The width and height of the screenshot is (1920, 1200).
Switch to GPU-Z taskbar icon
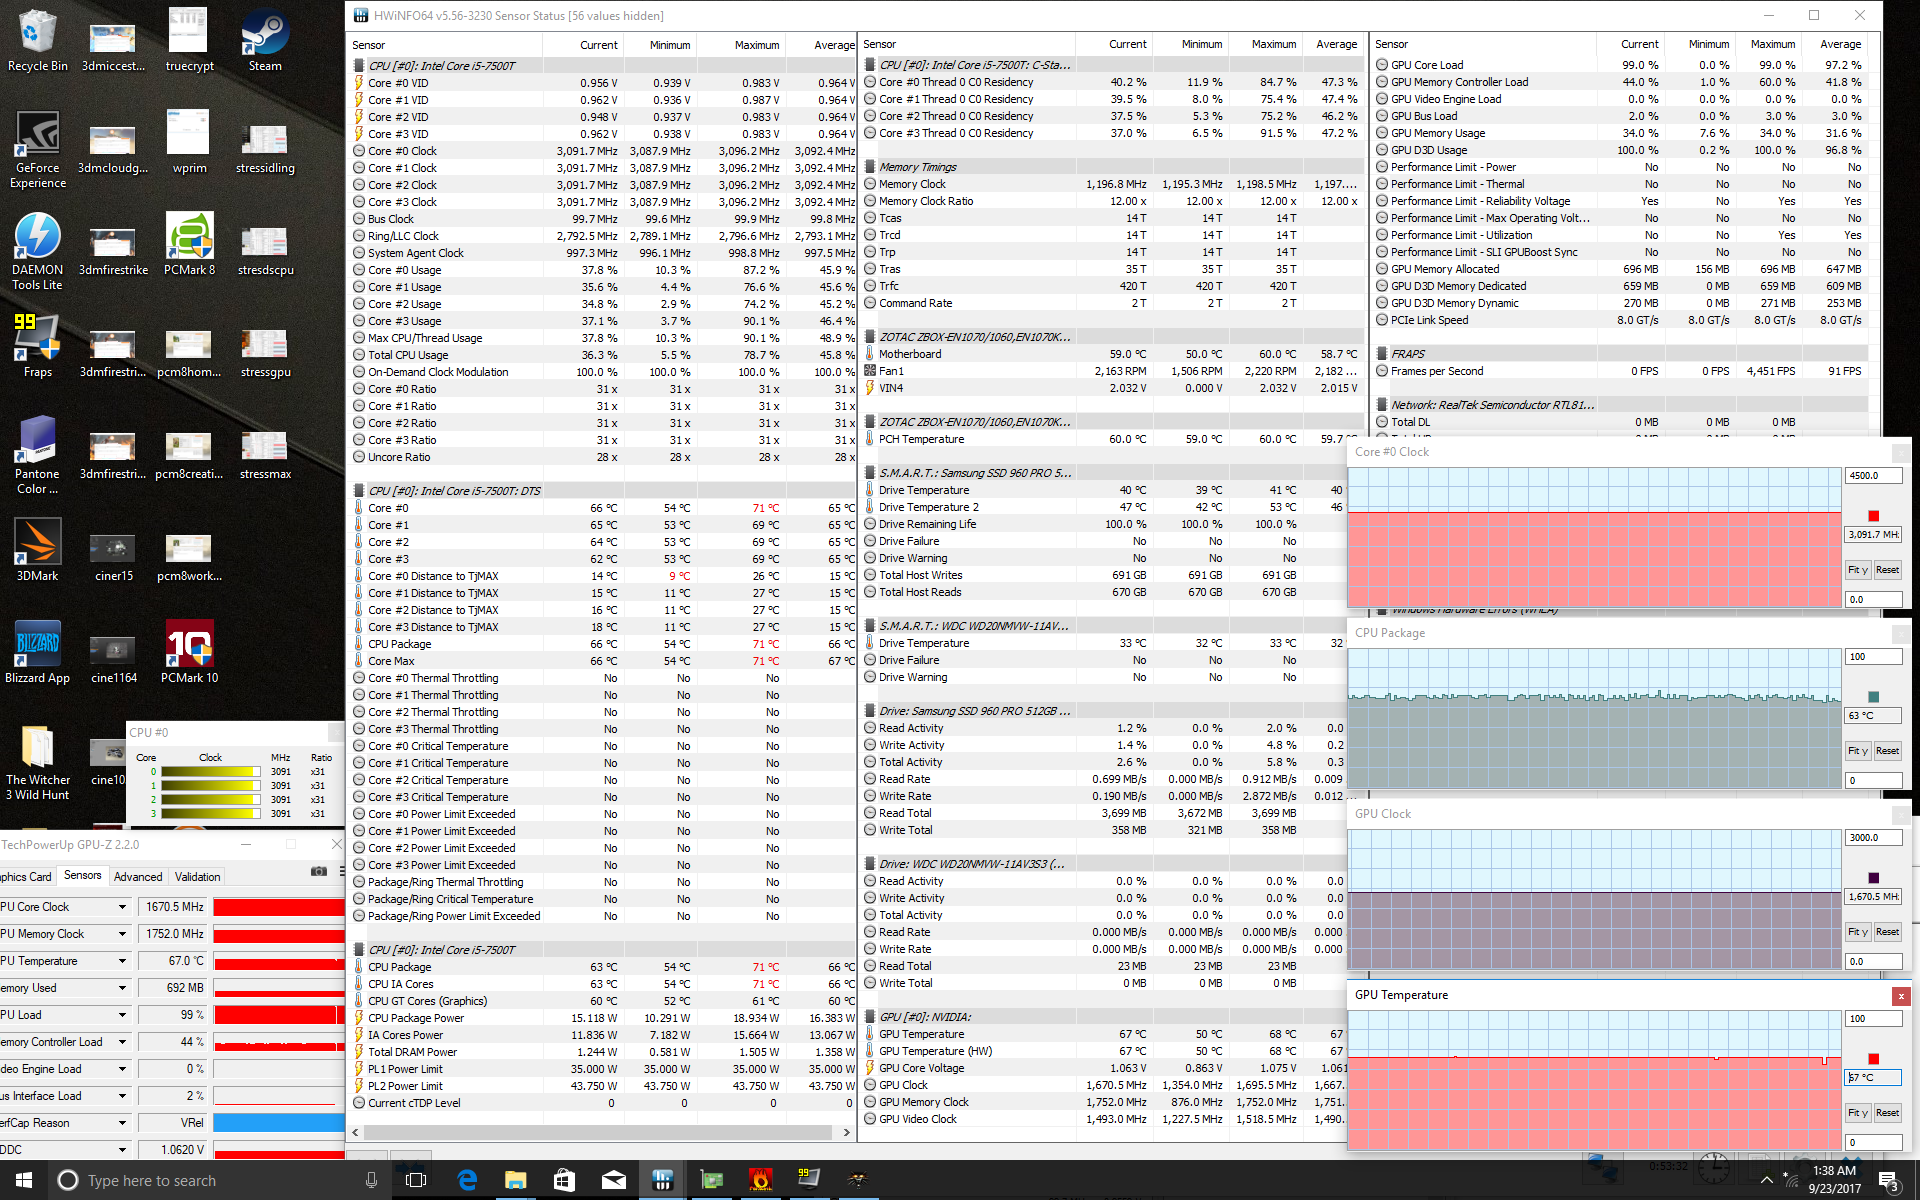click(x=711, y=1180)
